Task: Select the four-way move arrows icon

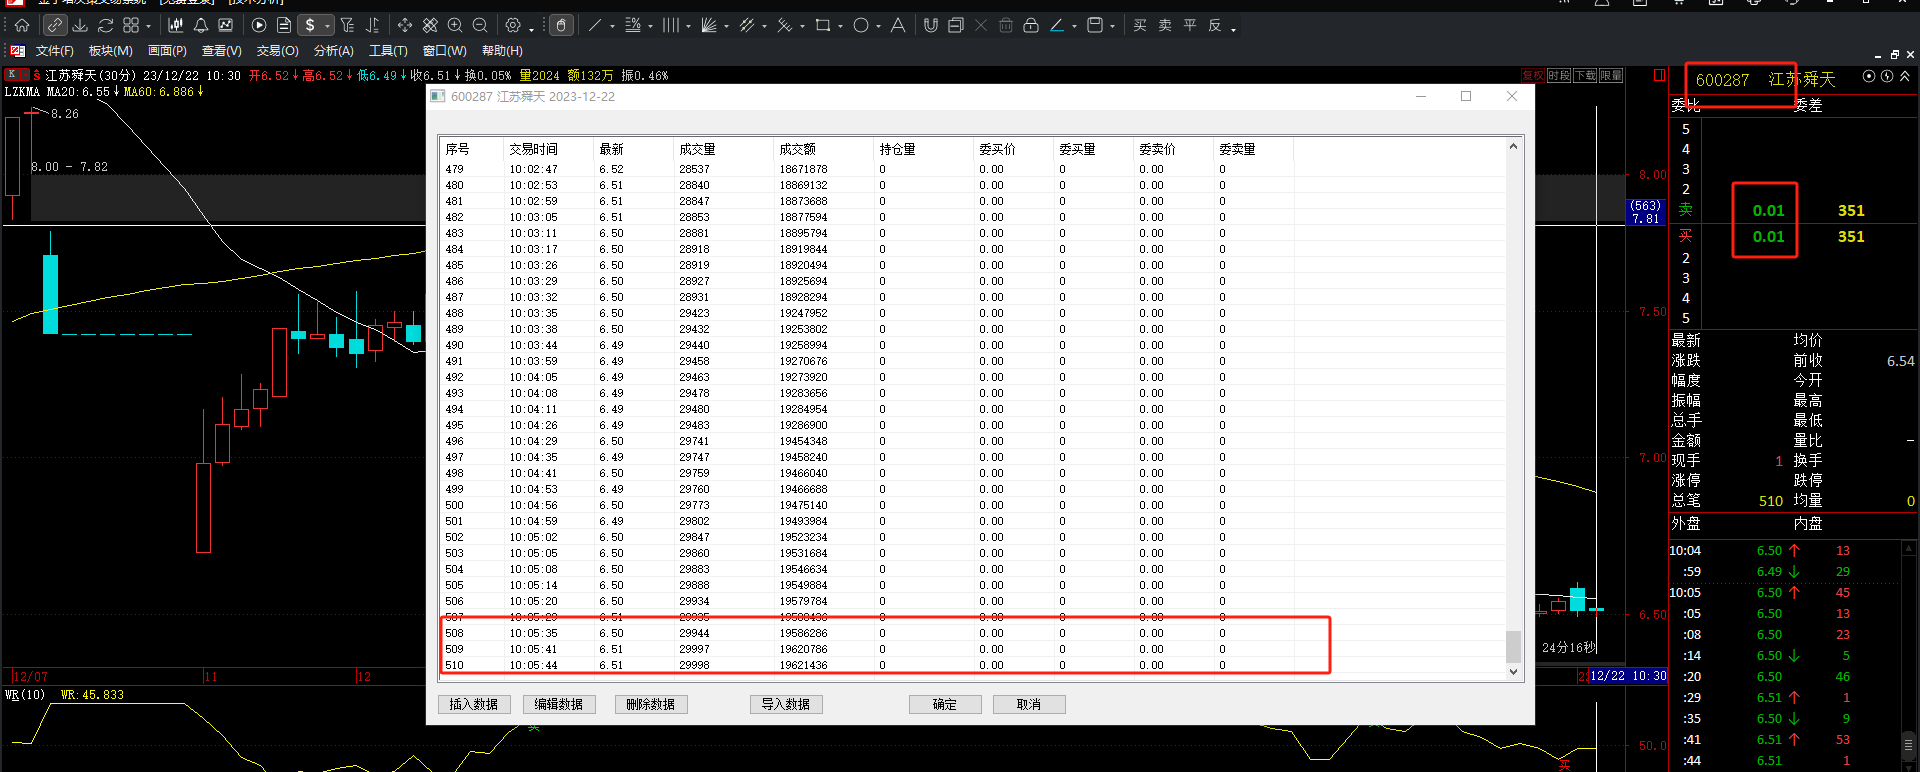Action: [405, 25]
